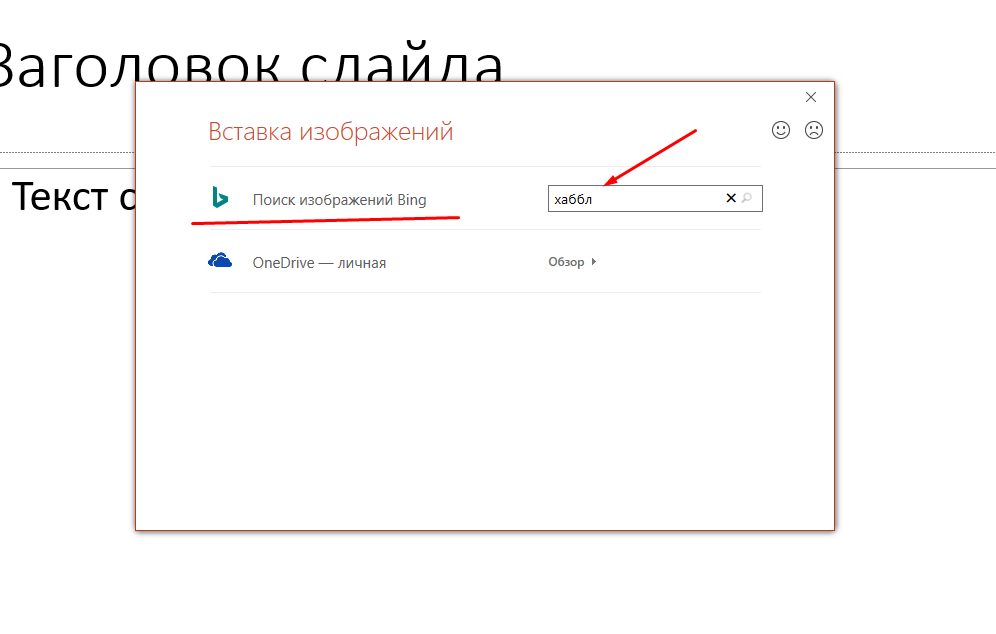Select the OneDrive — личная label

(319, 263)
